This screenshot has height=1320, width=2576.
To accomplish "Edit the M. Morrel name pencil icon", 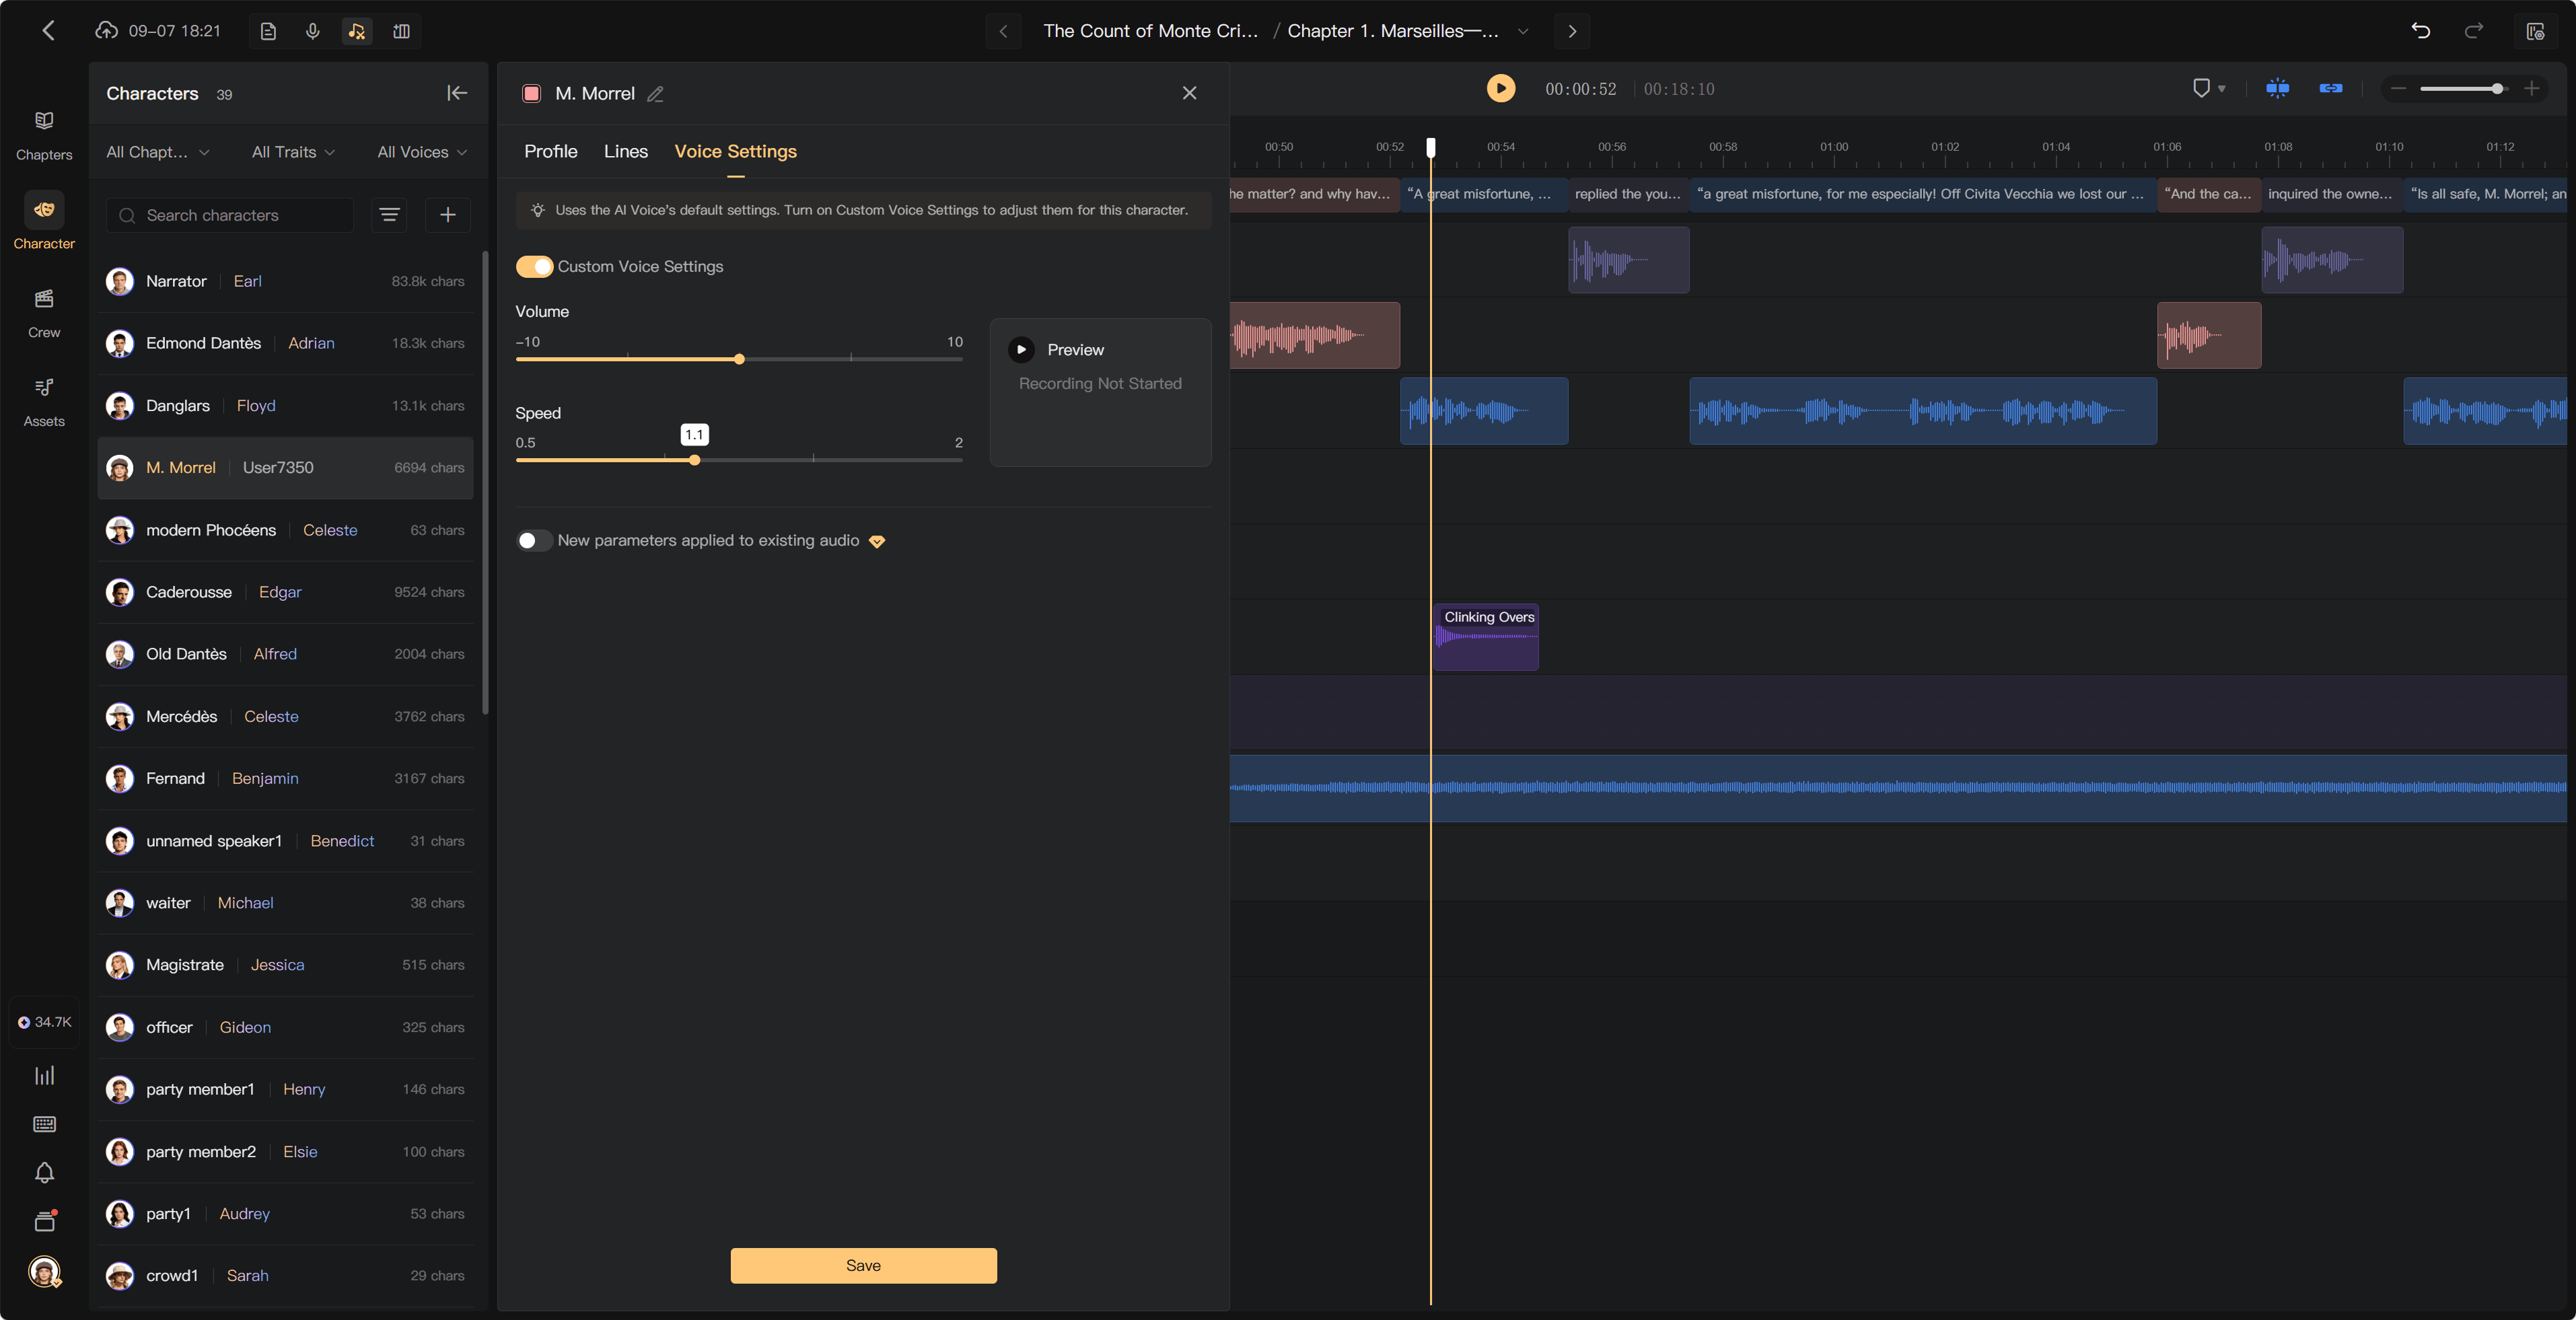I will coord(655,94).
